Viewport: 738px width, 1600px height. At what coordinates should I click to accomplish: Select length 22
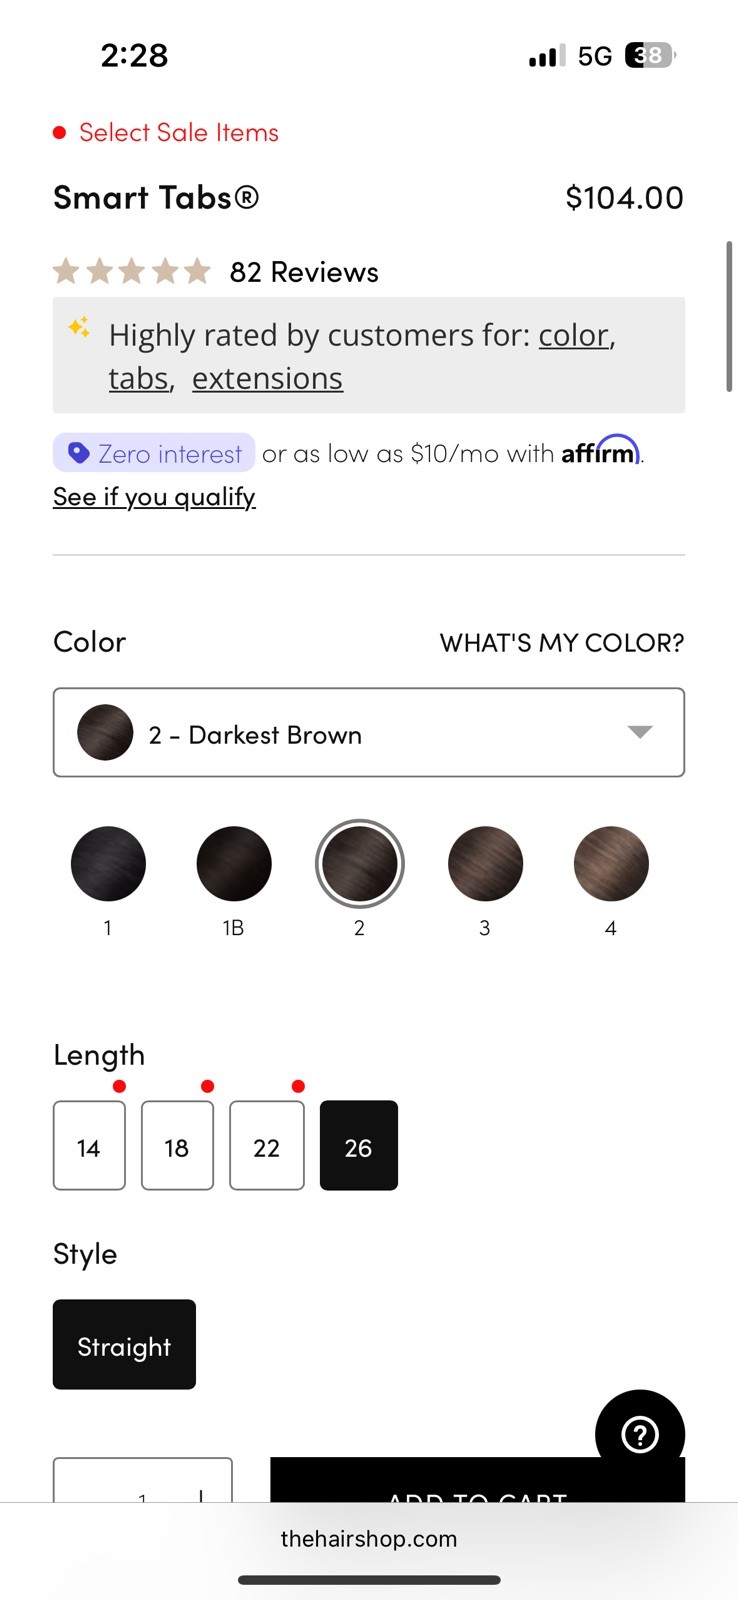(267, 1146)
